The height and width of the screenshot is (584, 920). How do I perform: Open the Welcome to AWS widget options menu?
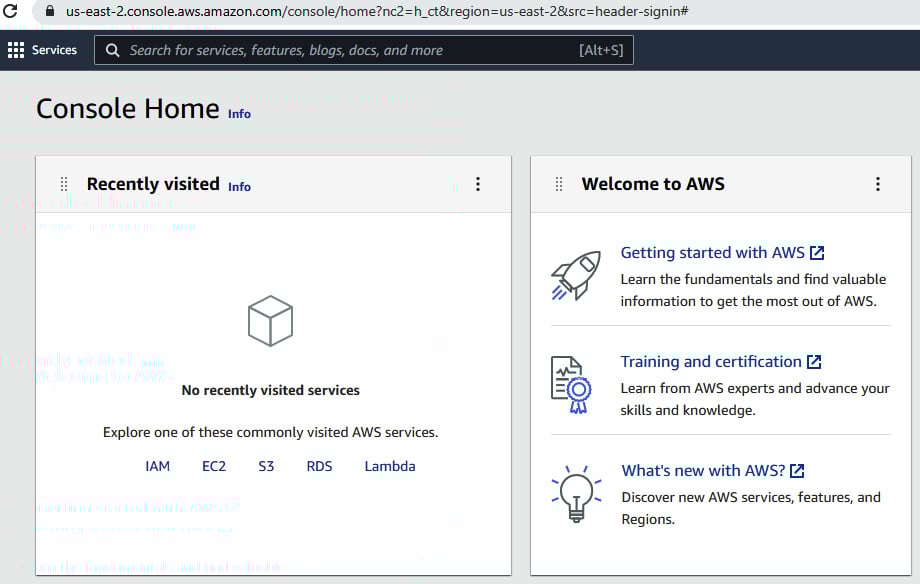pos(878,184)
